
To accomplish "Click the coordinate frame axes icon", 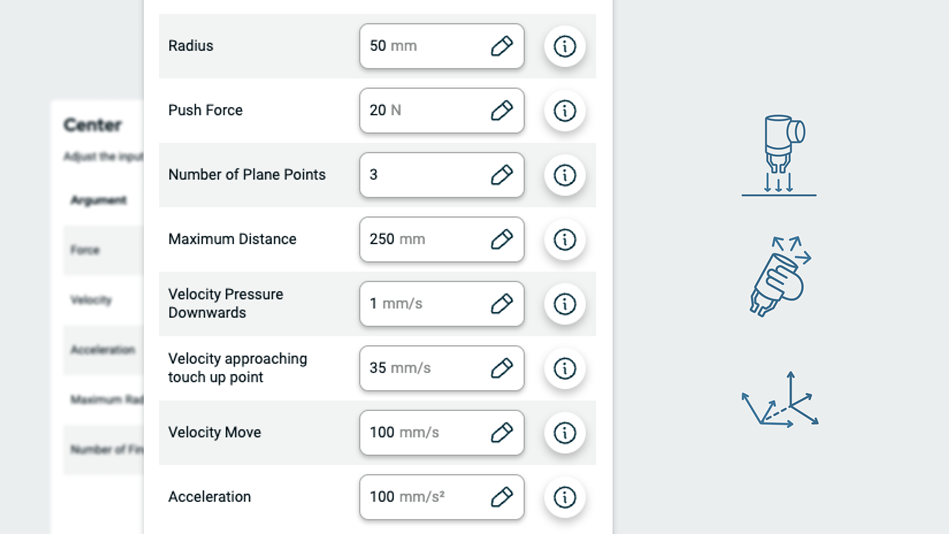I will pyautogui.click(x=780, y=400).
